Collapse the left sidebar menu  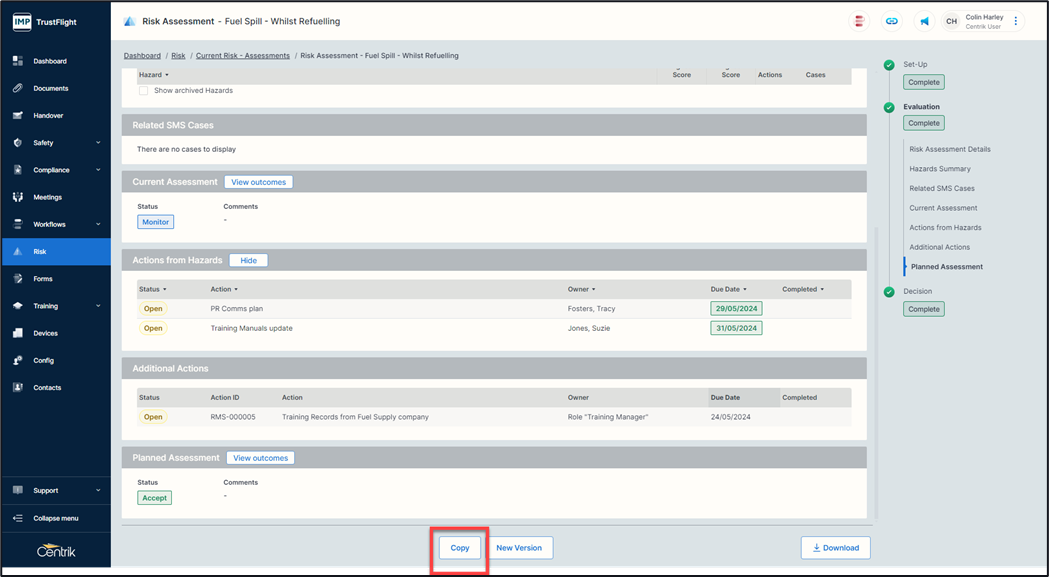coord(55,518)
